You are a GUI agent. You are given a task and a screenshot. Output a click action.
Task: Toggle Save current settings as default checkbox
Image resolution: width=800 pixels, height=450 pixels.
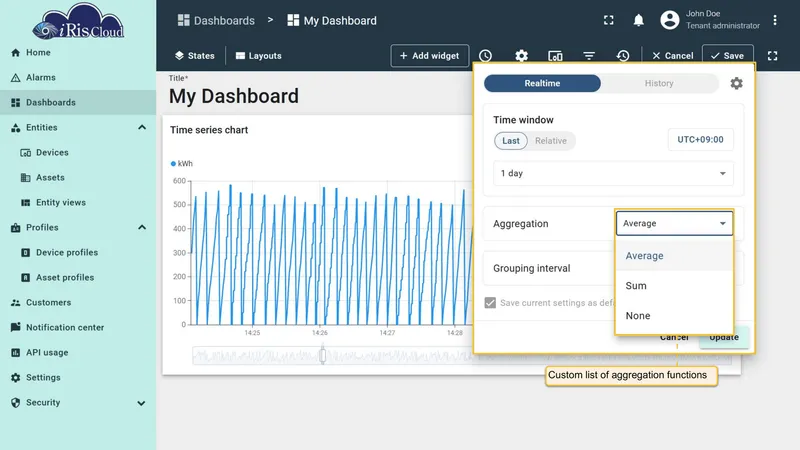point(490,303)
